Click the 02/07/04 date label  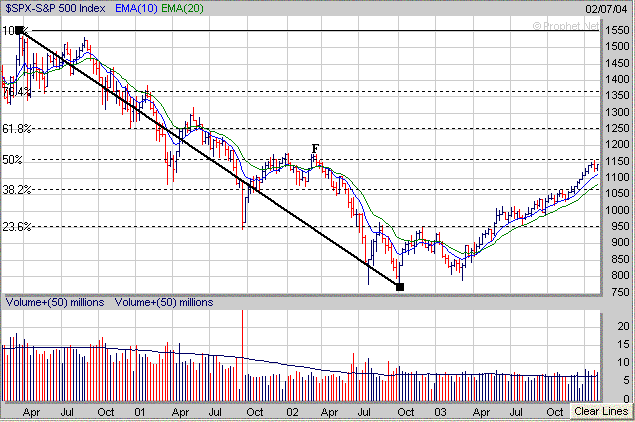tap(606, 9)
